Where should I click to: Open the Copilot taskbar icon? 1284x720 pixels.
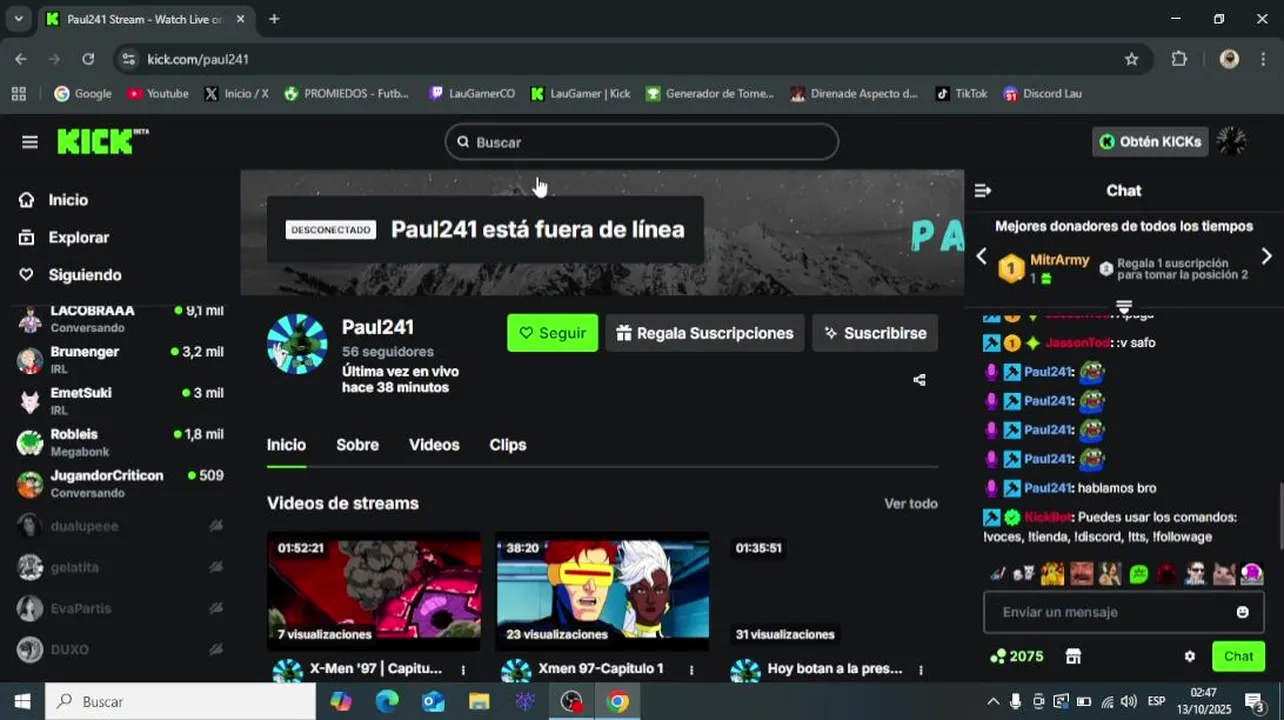341,702
